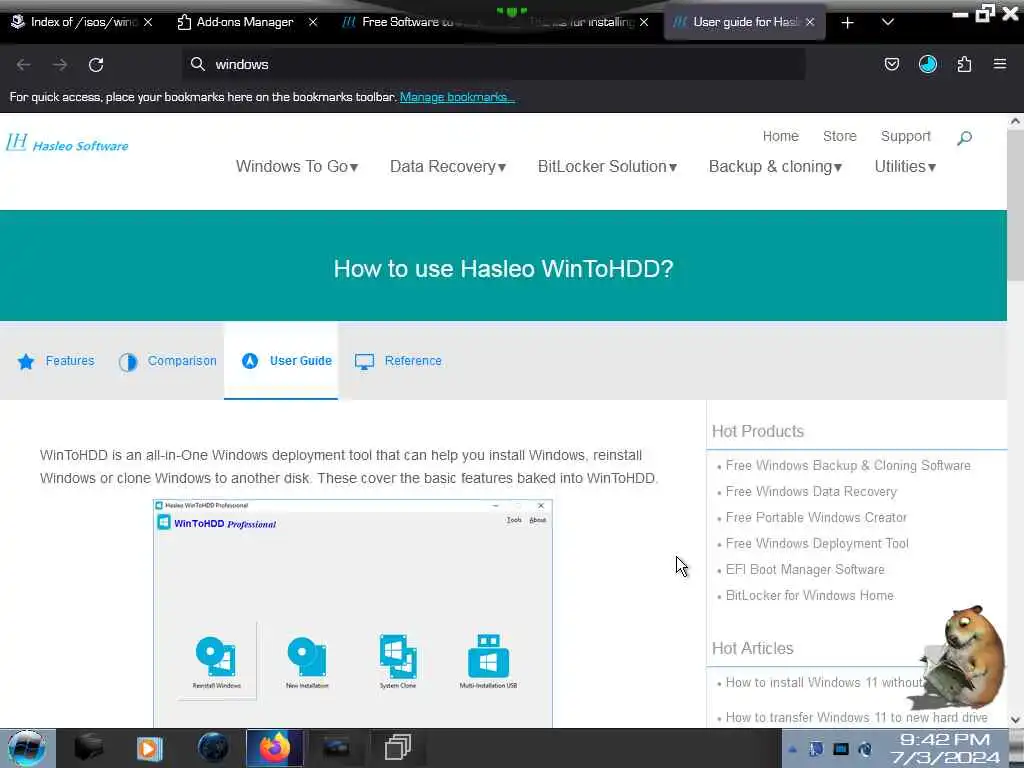The width and height of the screenshot is (1024, 768).
Task: Open a new tab with plus icon
Action: click(848, 23)
